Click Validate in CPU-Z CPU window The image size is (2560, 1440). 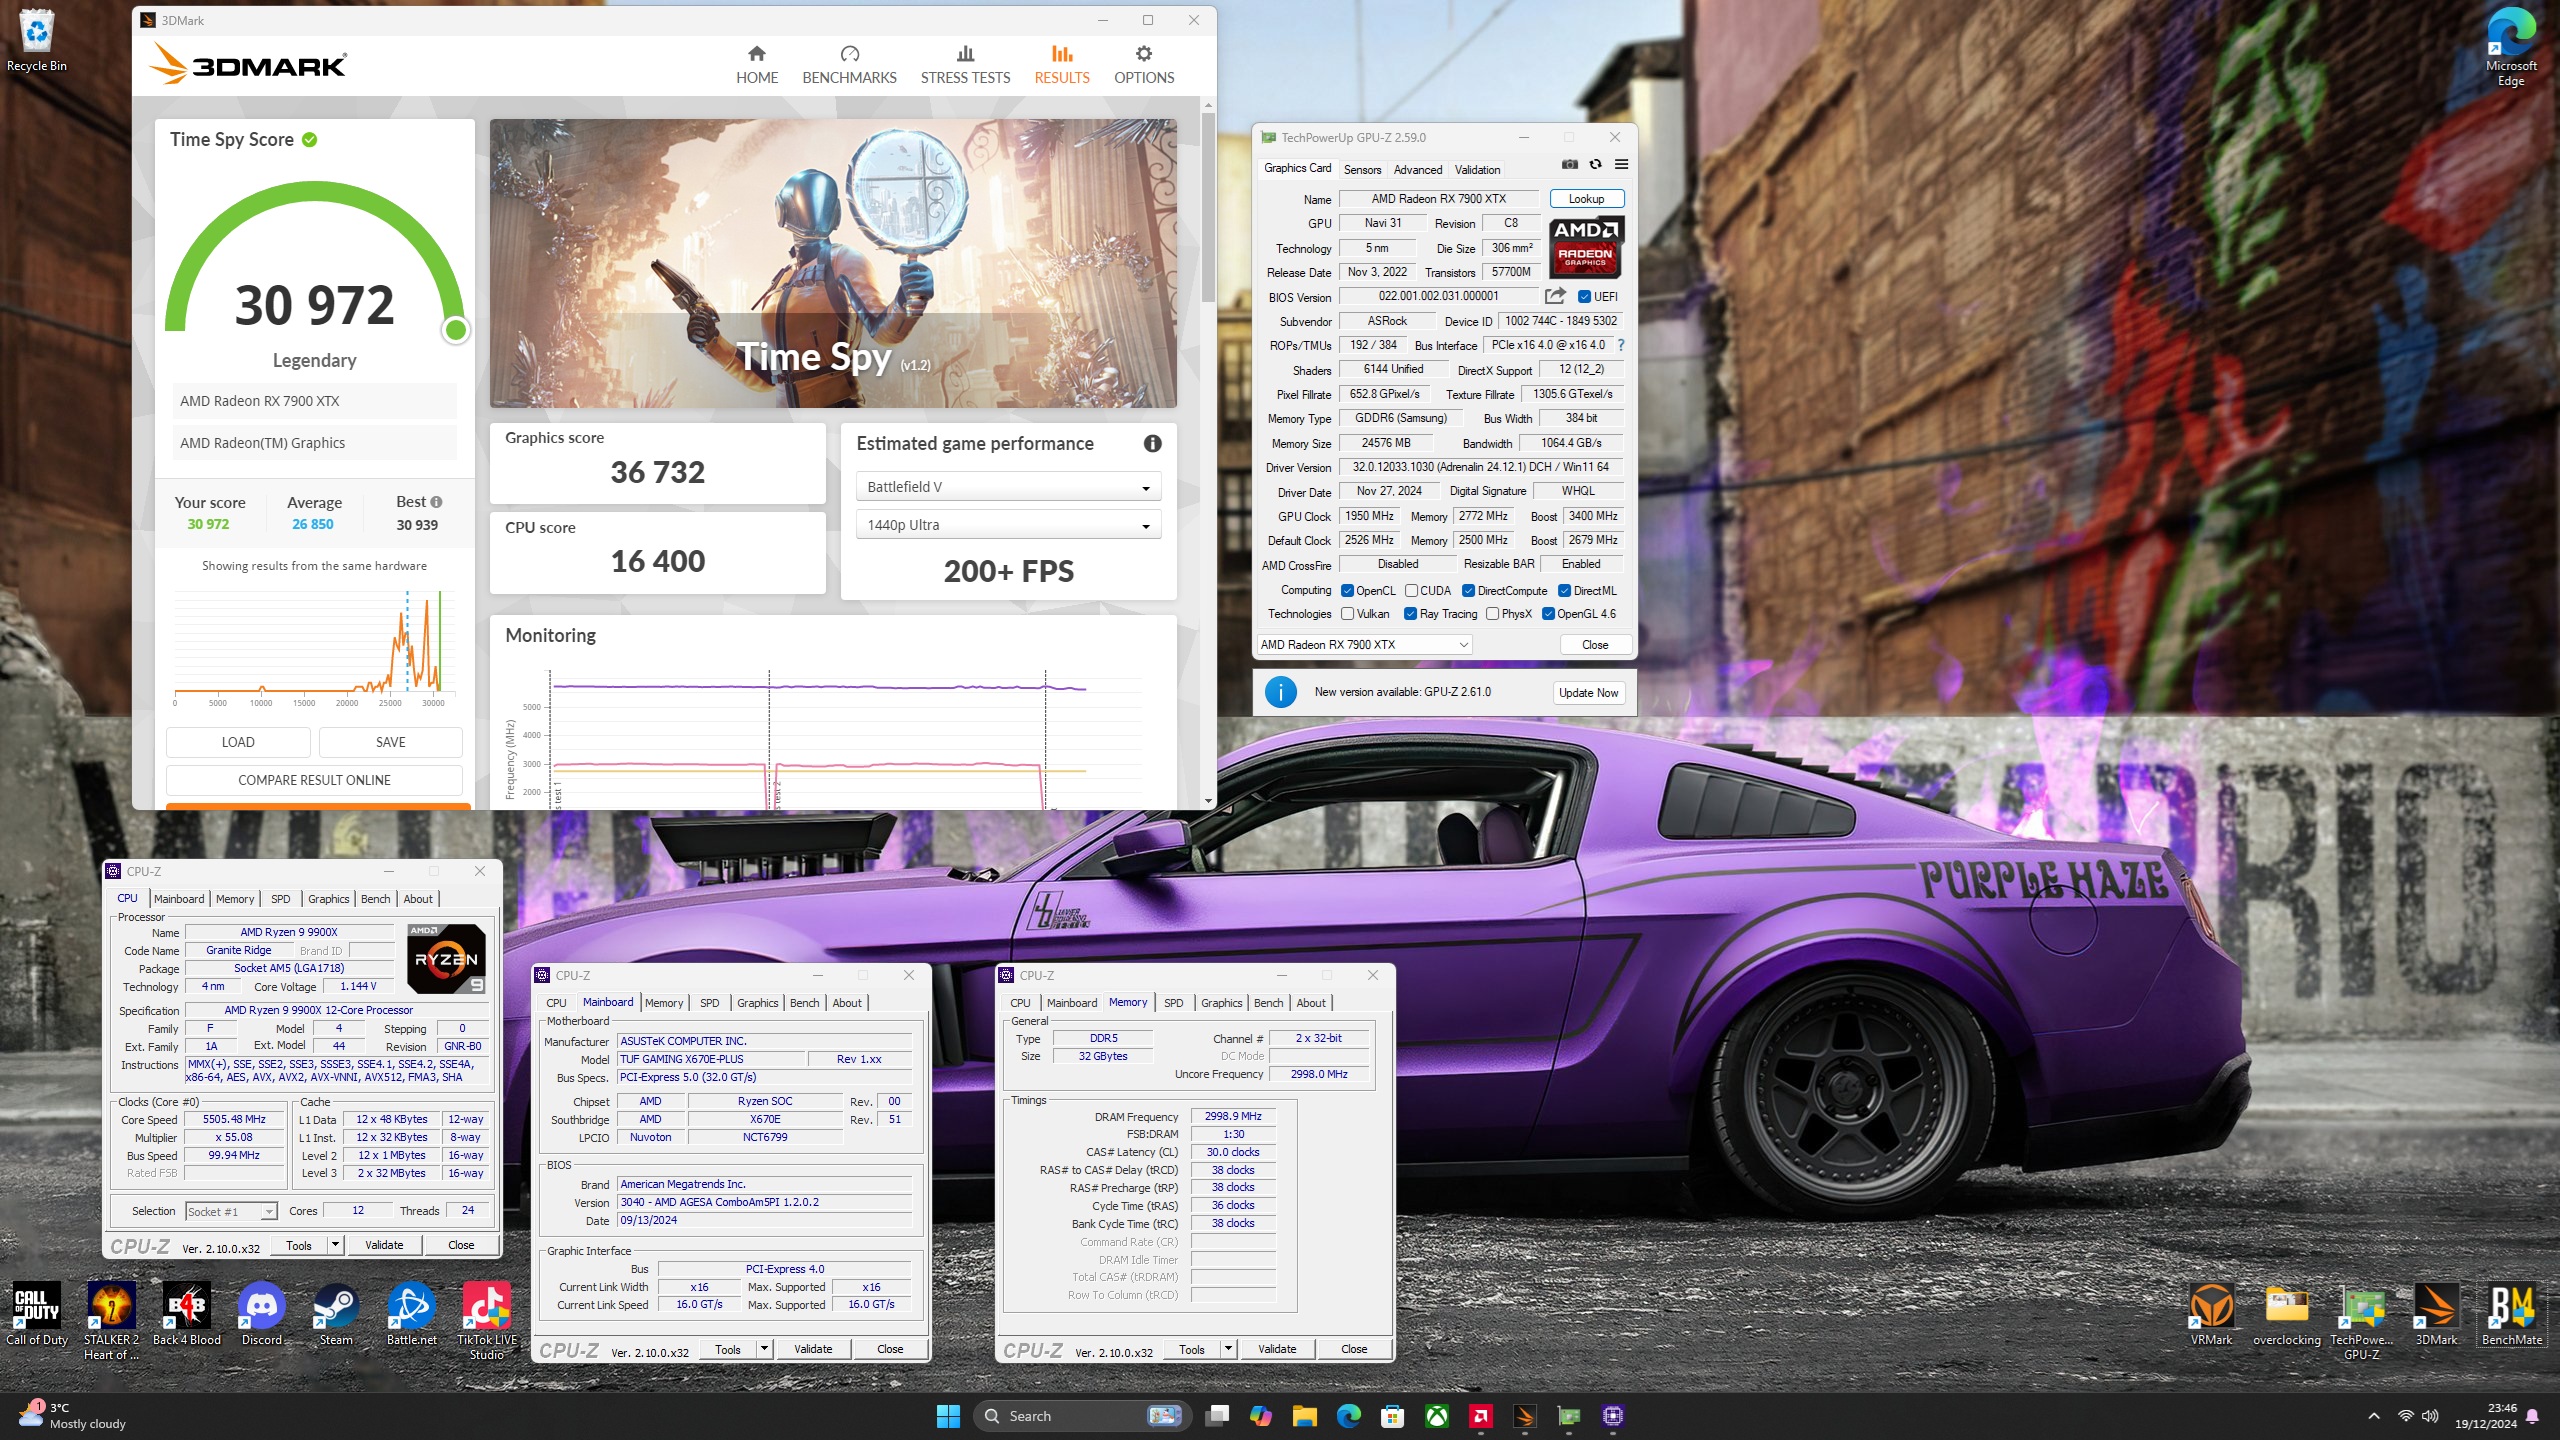384,1245
